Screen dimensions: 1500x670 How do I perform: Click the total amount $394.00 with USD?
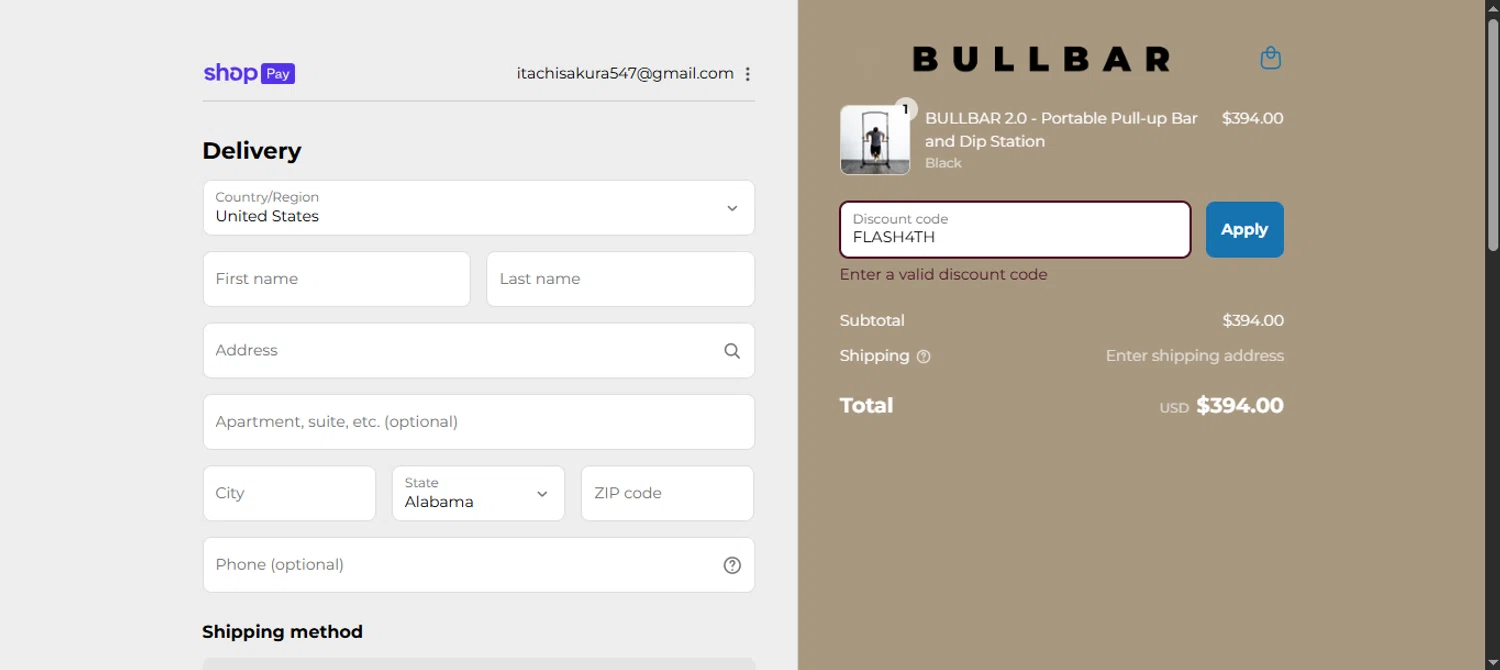tap(1221, 406)
